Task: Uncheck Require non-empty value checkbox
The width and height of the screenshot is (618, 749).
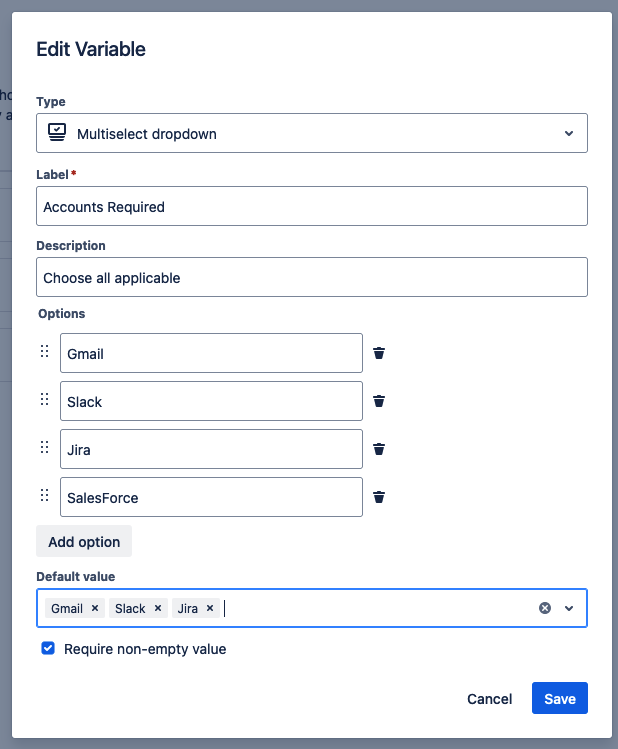Action: click(x=48, y=649)
